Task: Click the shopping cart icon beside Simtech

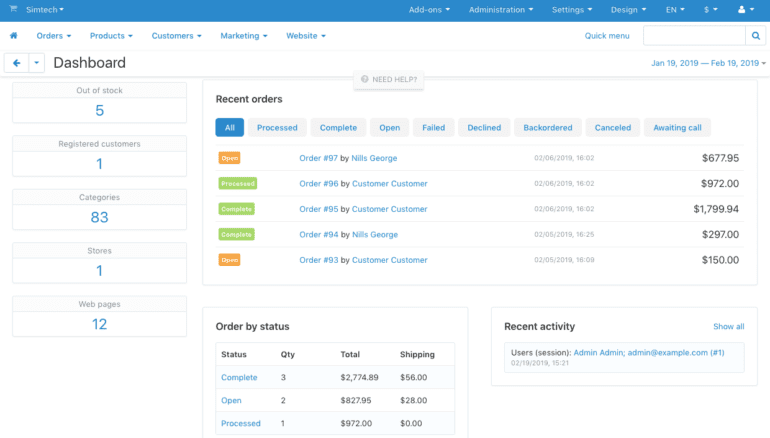Action: [x=12, y=10]
